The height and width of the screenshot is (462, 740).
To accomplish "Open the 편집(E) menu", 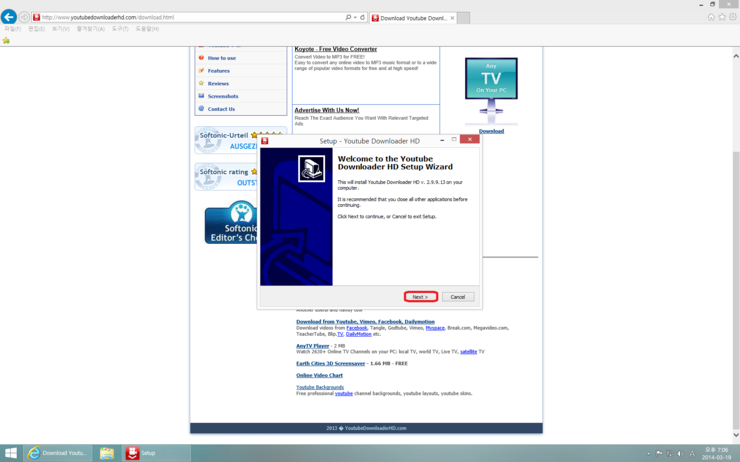I will pyautogui.click(x=36, y=29).
